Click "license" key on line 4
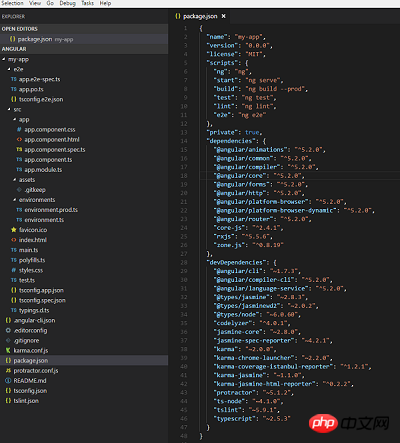Screen dimensions: 400x443 coord(222,54)
